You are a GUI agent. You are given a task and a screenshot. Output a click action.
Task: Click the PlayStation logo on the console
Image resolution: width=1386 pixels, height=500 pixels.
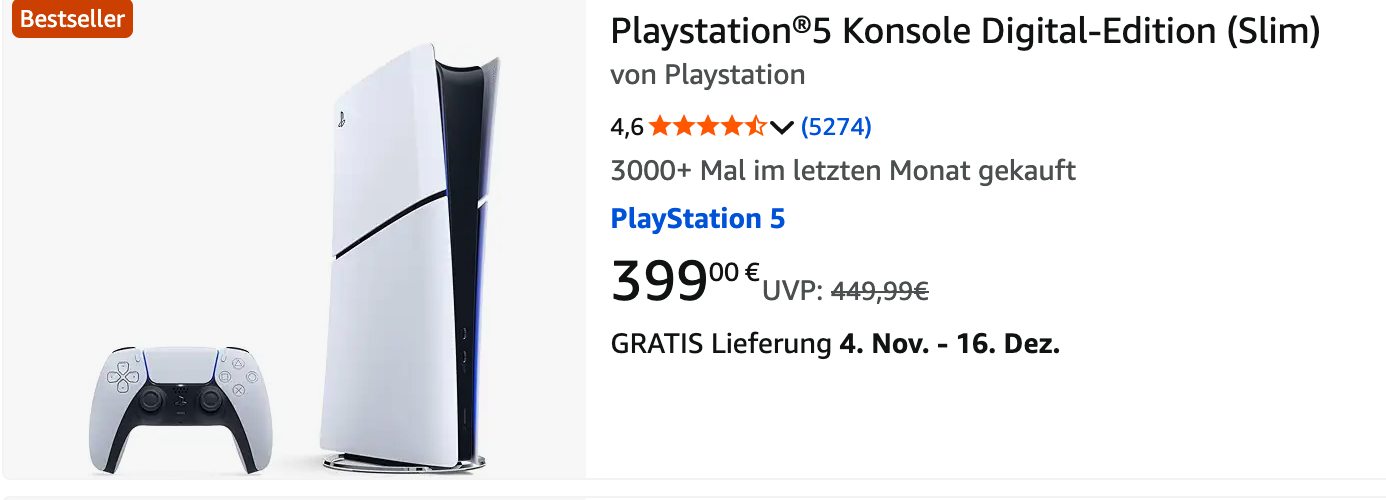342,118
